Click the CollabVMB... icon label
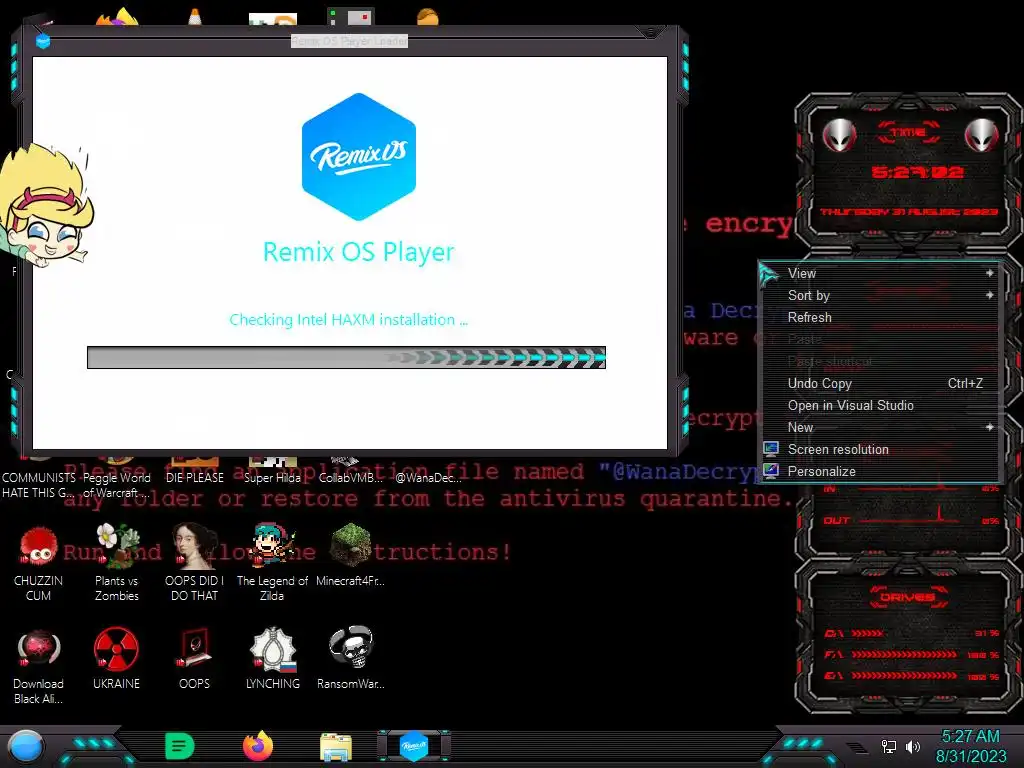 [x=351, y=478]
